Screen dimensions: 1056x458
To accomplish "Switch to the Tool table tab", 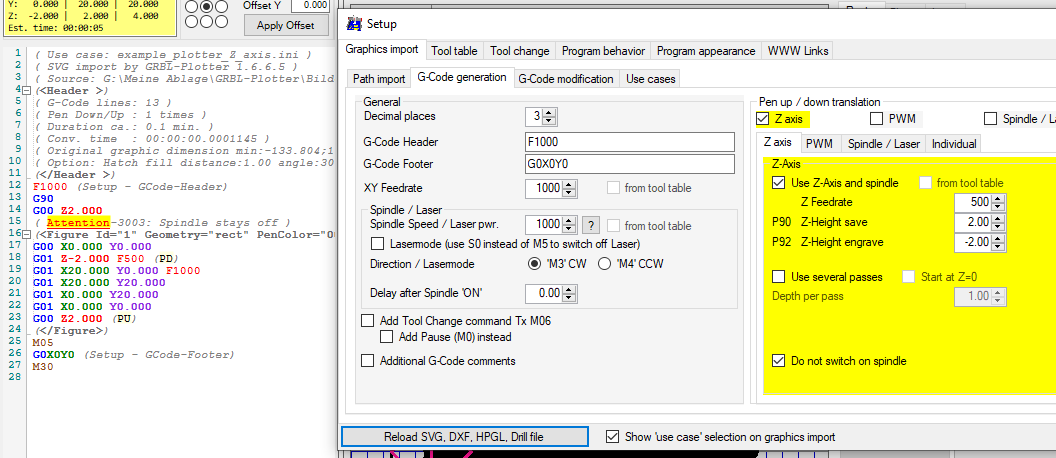I will (454, 51).
